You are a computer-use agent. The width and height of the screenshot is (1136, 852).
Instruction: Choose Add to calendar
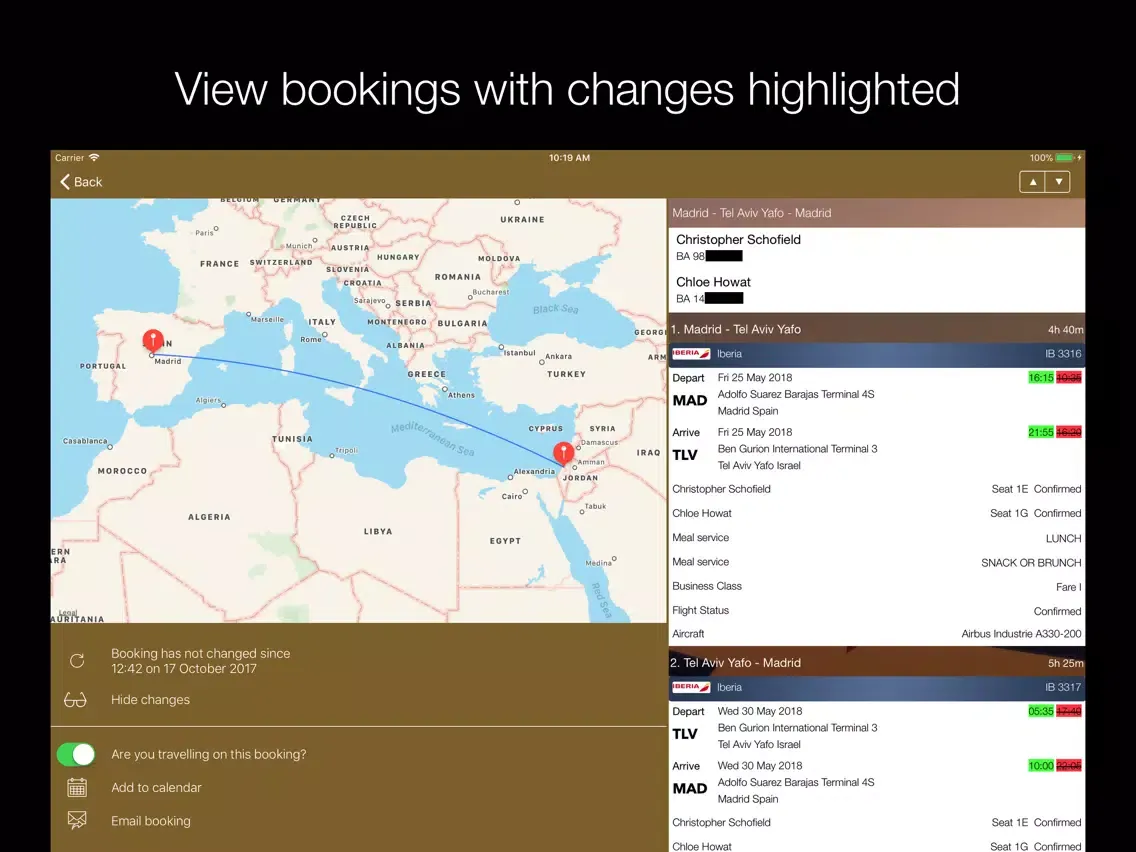tap(156, 788)
